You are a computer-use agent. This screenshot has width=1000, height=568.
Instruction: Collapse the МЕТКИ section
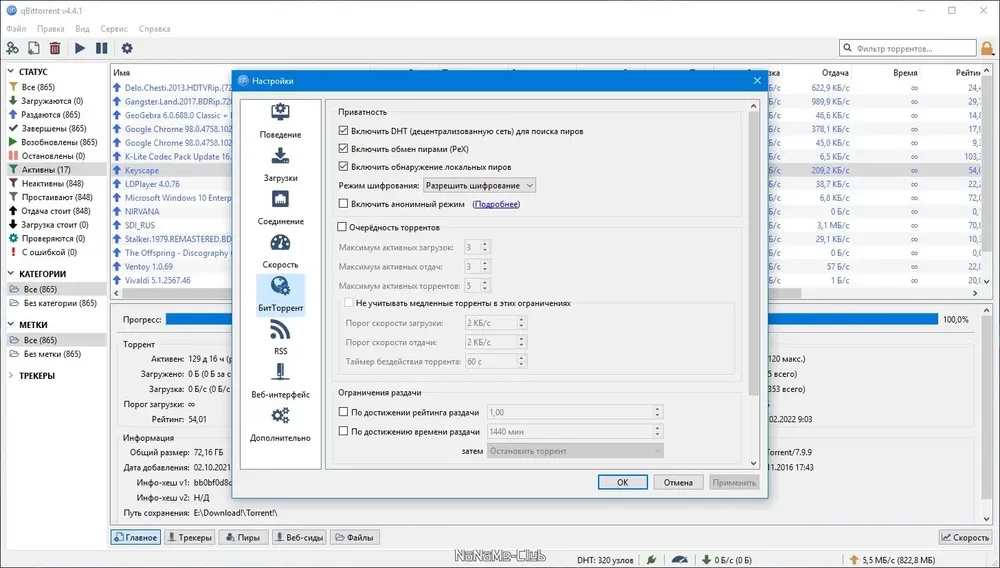pos(12,324)
